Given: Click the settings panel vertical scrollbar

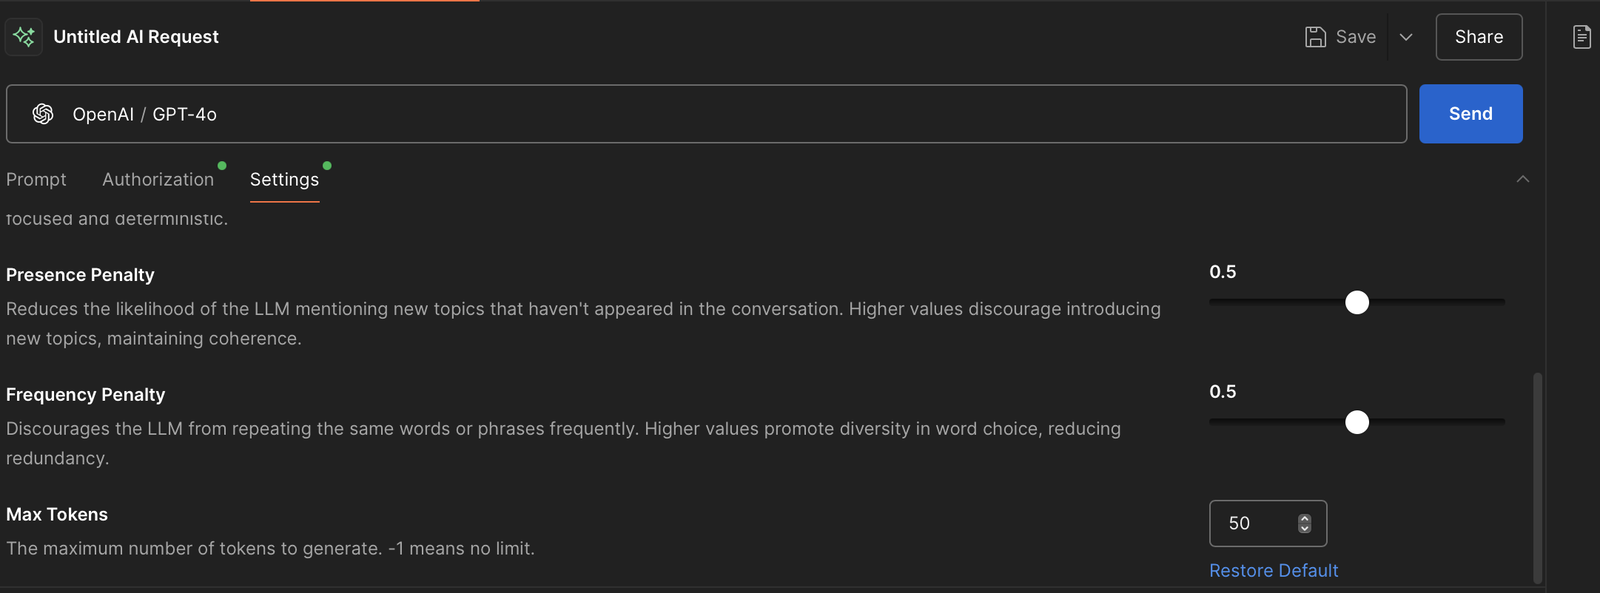Looking at the screenshot, I should [1537, 477].
